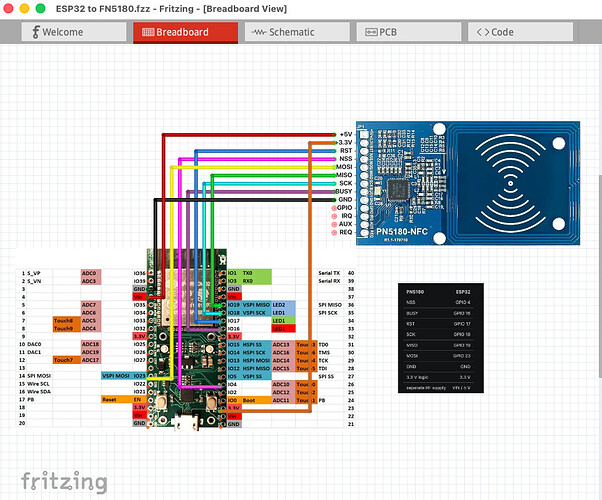Click the 'VSPI SCK' label beside IO18
Screen dimensions: 602x500
tap(254, 313)
